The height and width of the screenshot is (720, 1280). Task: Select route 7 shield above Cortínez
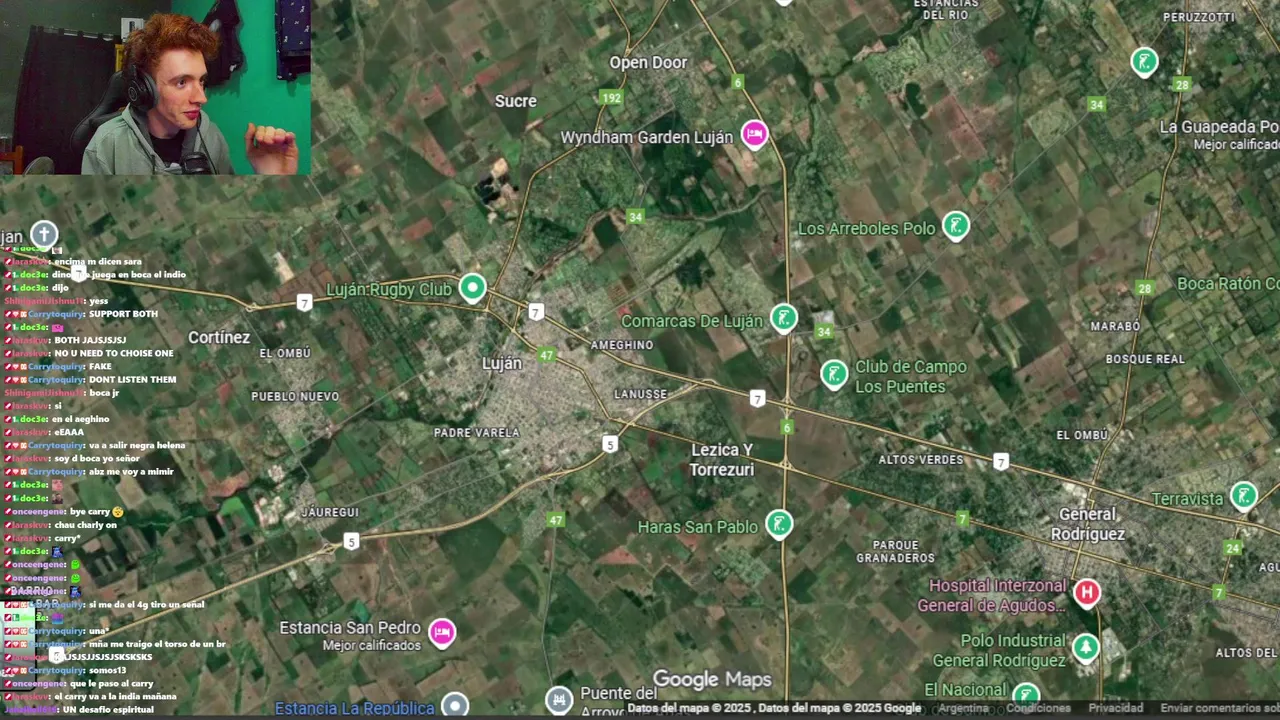(x=304, y=302)
